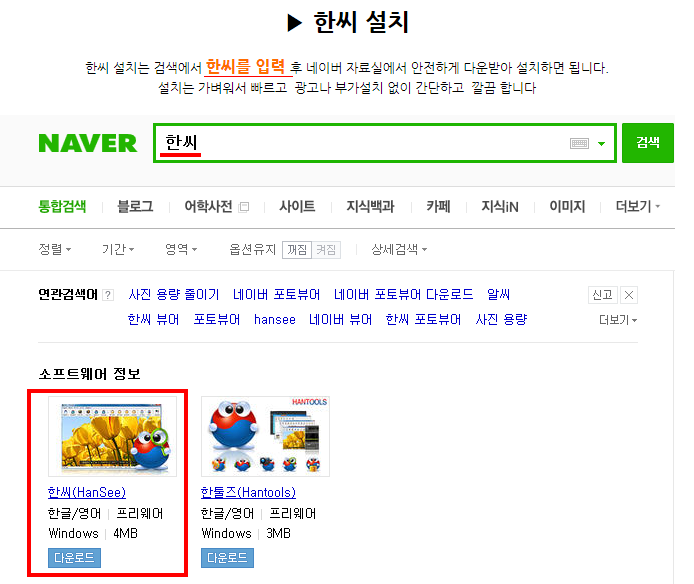Turn option keep to 꺼짐
This screenshot has height=584, width=694.
[297, 250]
